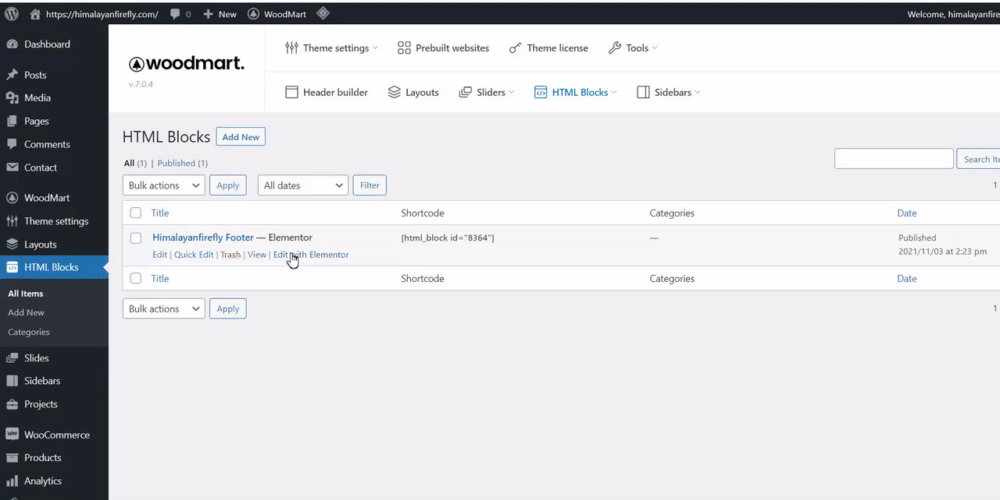The height and width of the screenshot is (500, 1000).
Task: Open the Layouts top menu item
Action: 413,92
